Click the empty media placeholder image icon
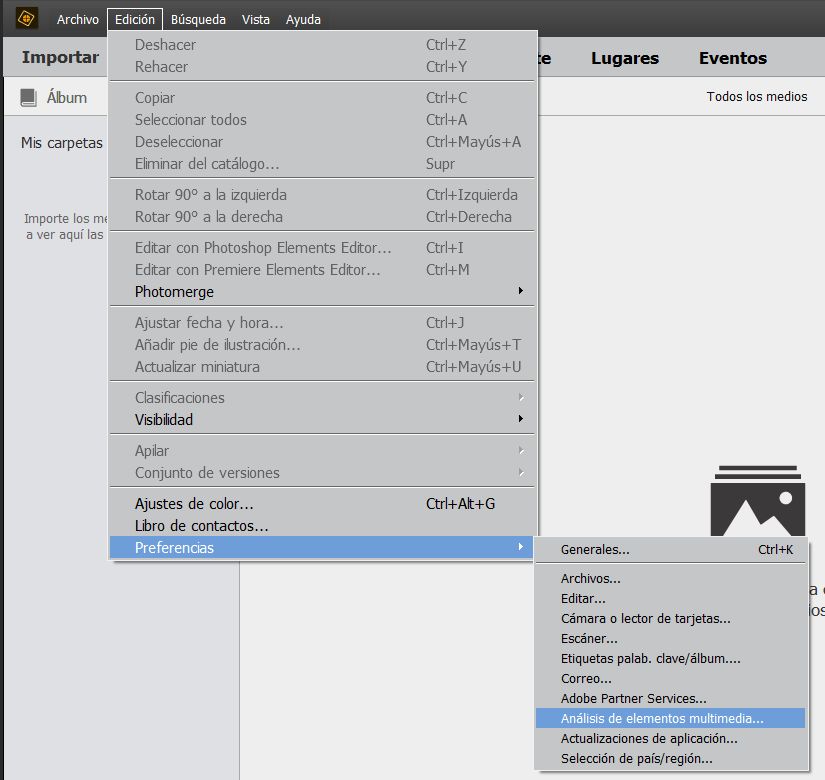The height and width of the screenshot is (780, 825). pos(758,501)
